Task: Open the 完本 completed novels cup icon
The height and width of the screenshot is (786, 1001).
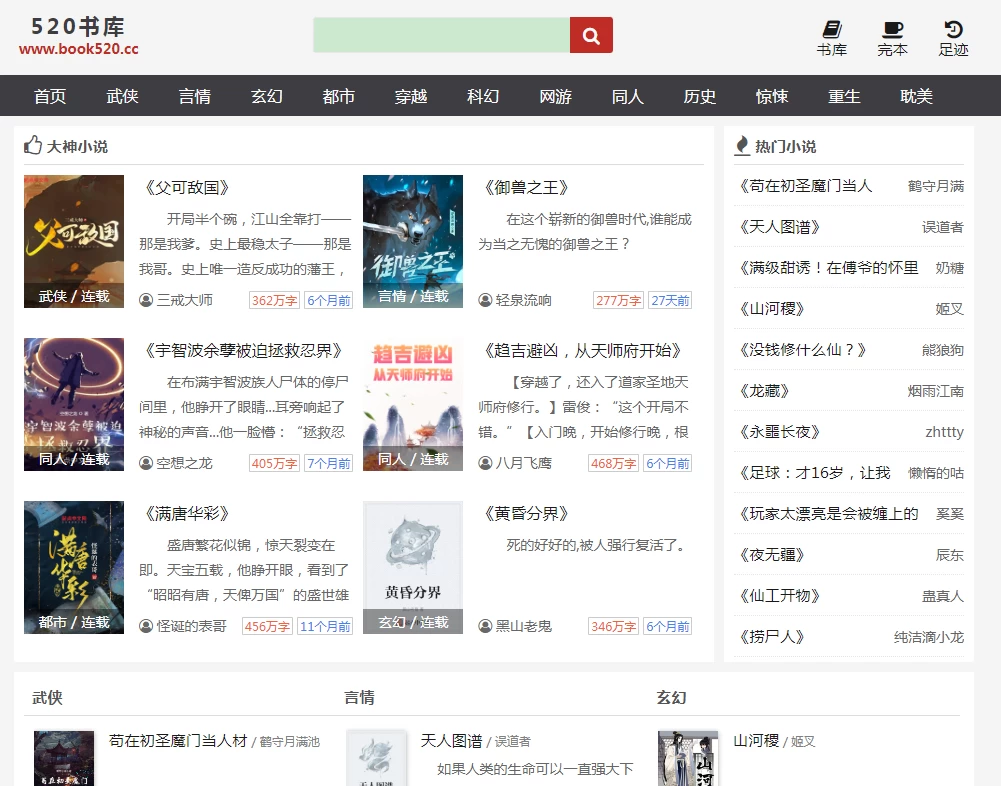Action: [892, 32]
